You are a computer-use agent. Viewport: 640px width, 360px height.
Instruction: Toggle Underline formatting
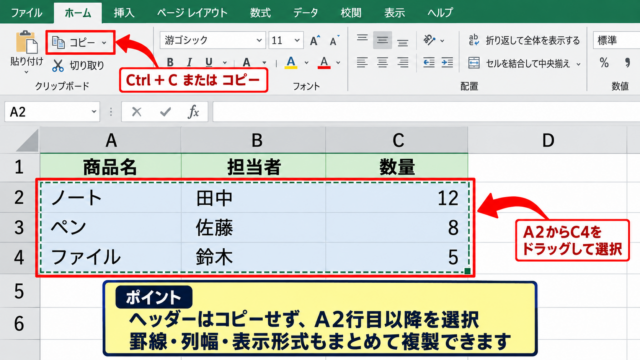click(x=209, y=62)
